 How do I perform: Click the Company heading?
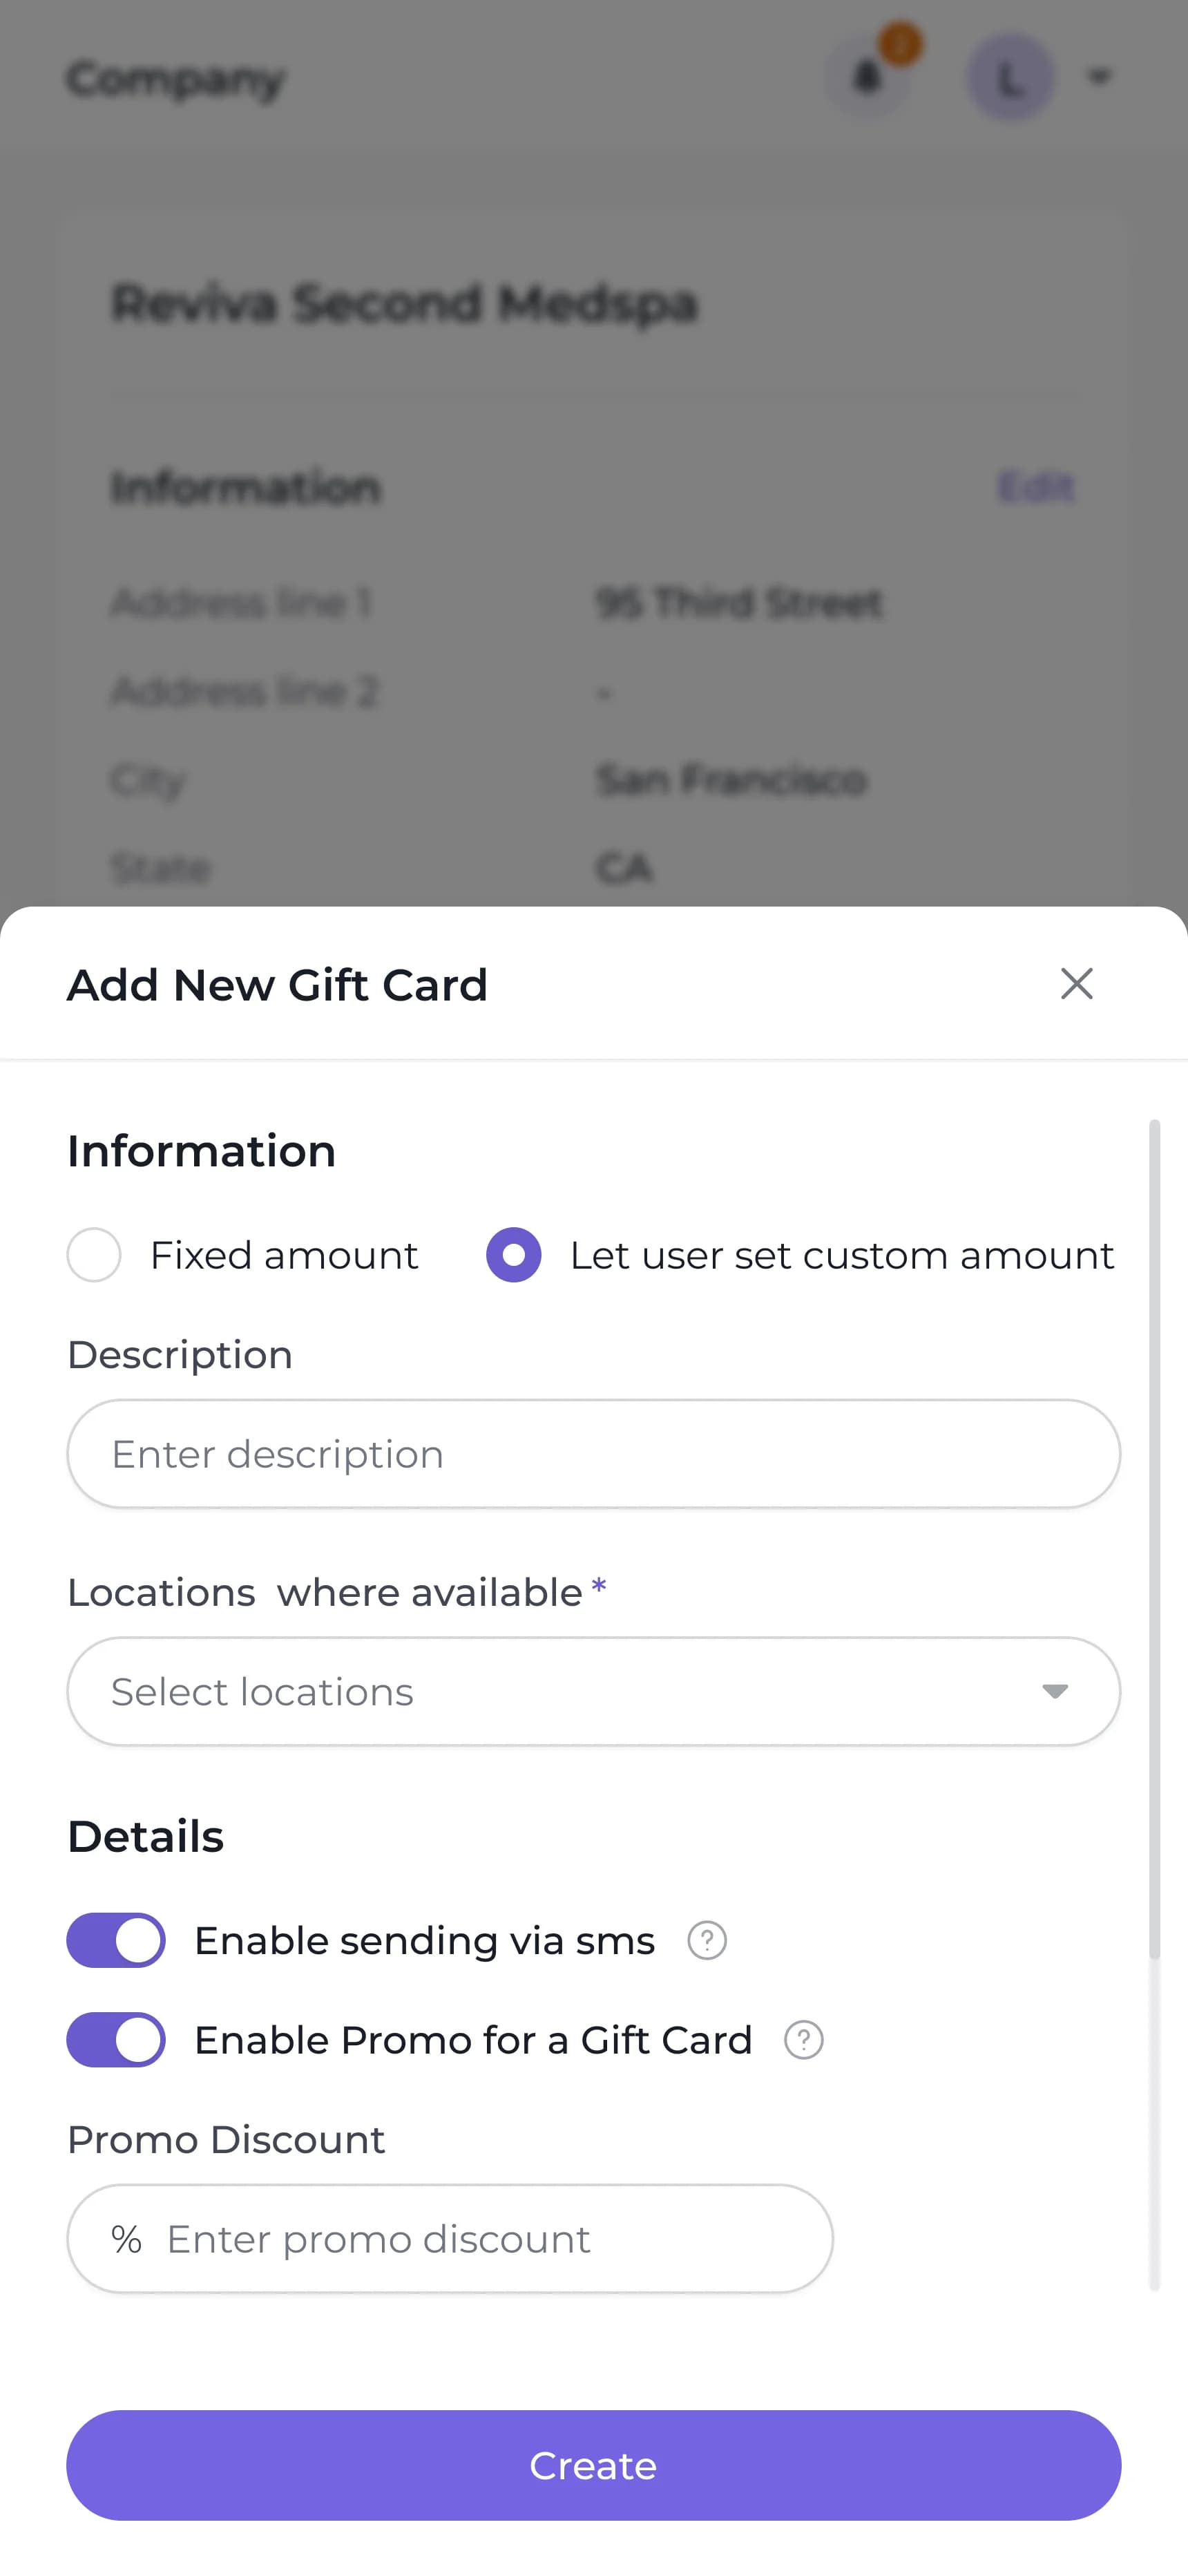point(175,79)
